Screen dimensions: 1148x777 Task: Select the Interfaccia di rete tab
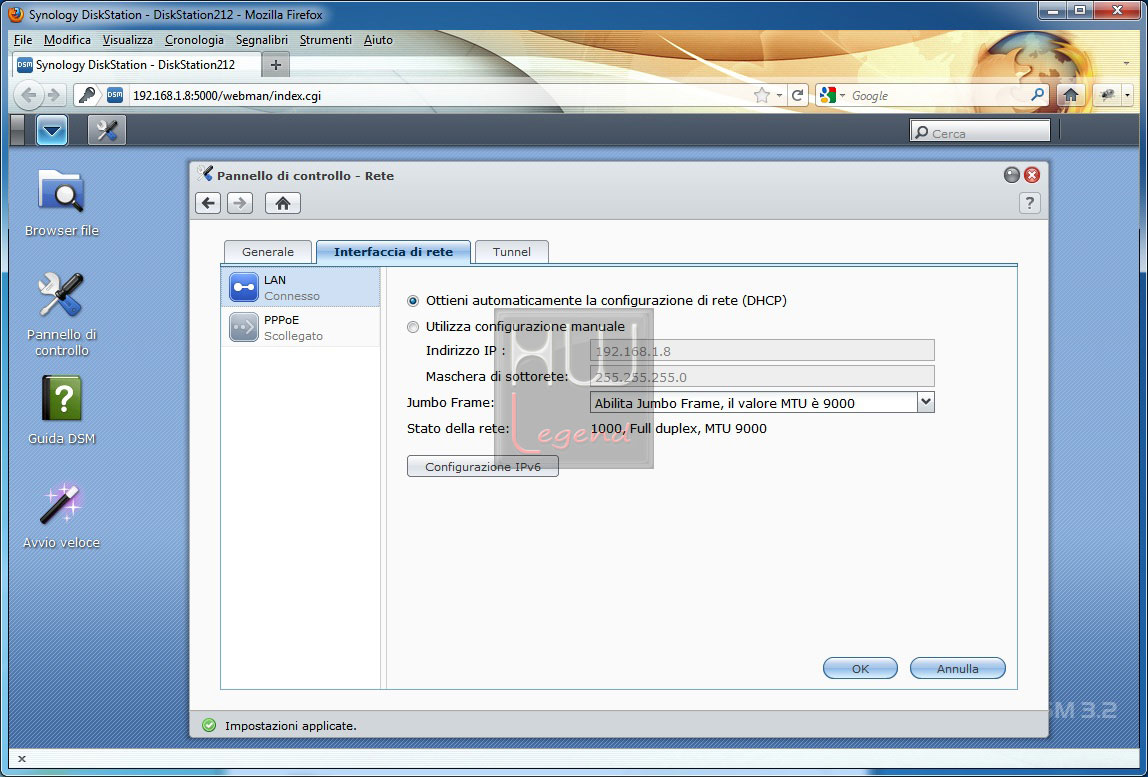(x=393, y=252)
